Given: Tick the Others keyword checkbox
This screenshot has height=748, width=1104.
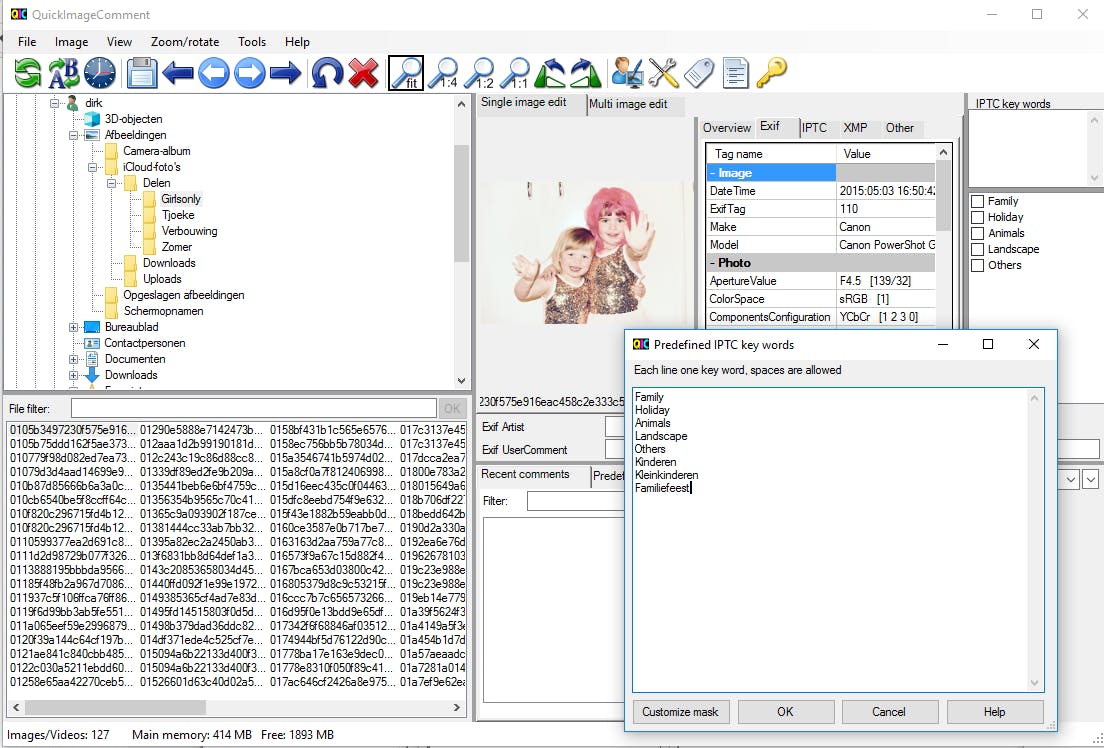Looking at the screenshot, I should point(977,266).
